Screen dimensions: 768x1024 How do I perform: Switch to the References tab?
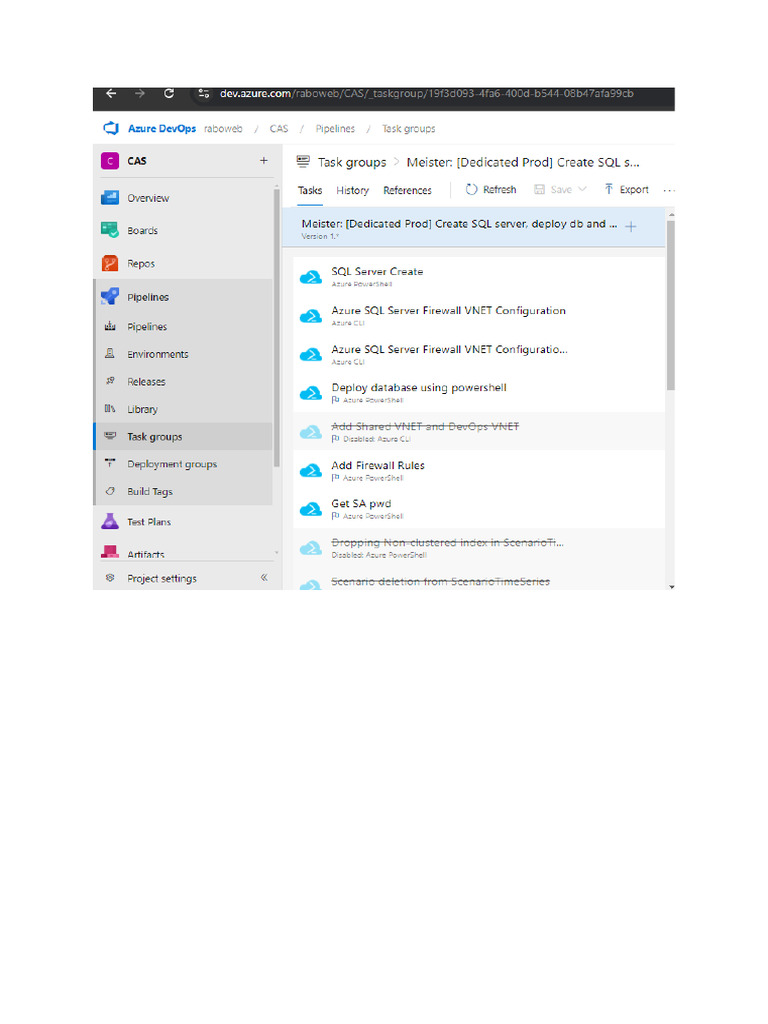[x=408, y=190]
